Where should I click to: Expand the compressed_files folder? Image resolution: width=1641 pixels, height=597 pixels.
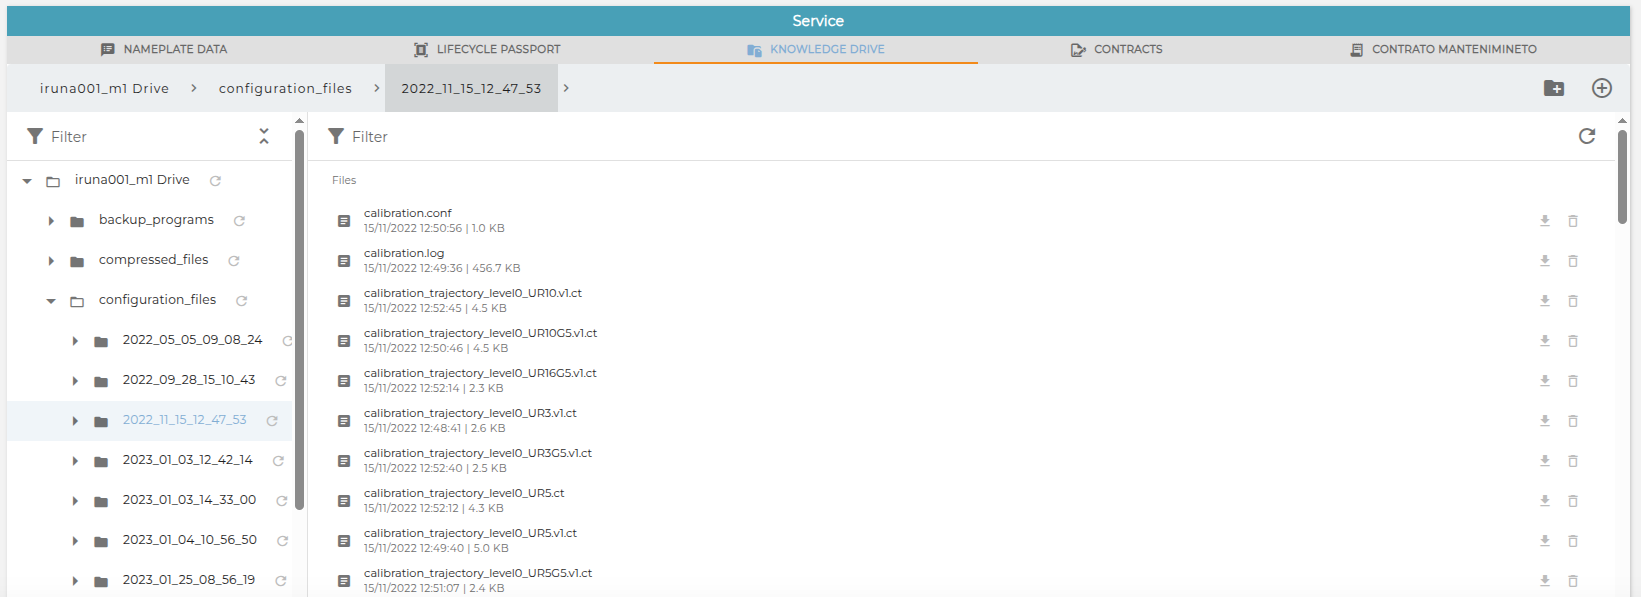51,261
